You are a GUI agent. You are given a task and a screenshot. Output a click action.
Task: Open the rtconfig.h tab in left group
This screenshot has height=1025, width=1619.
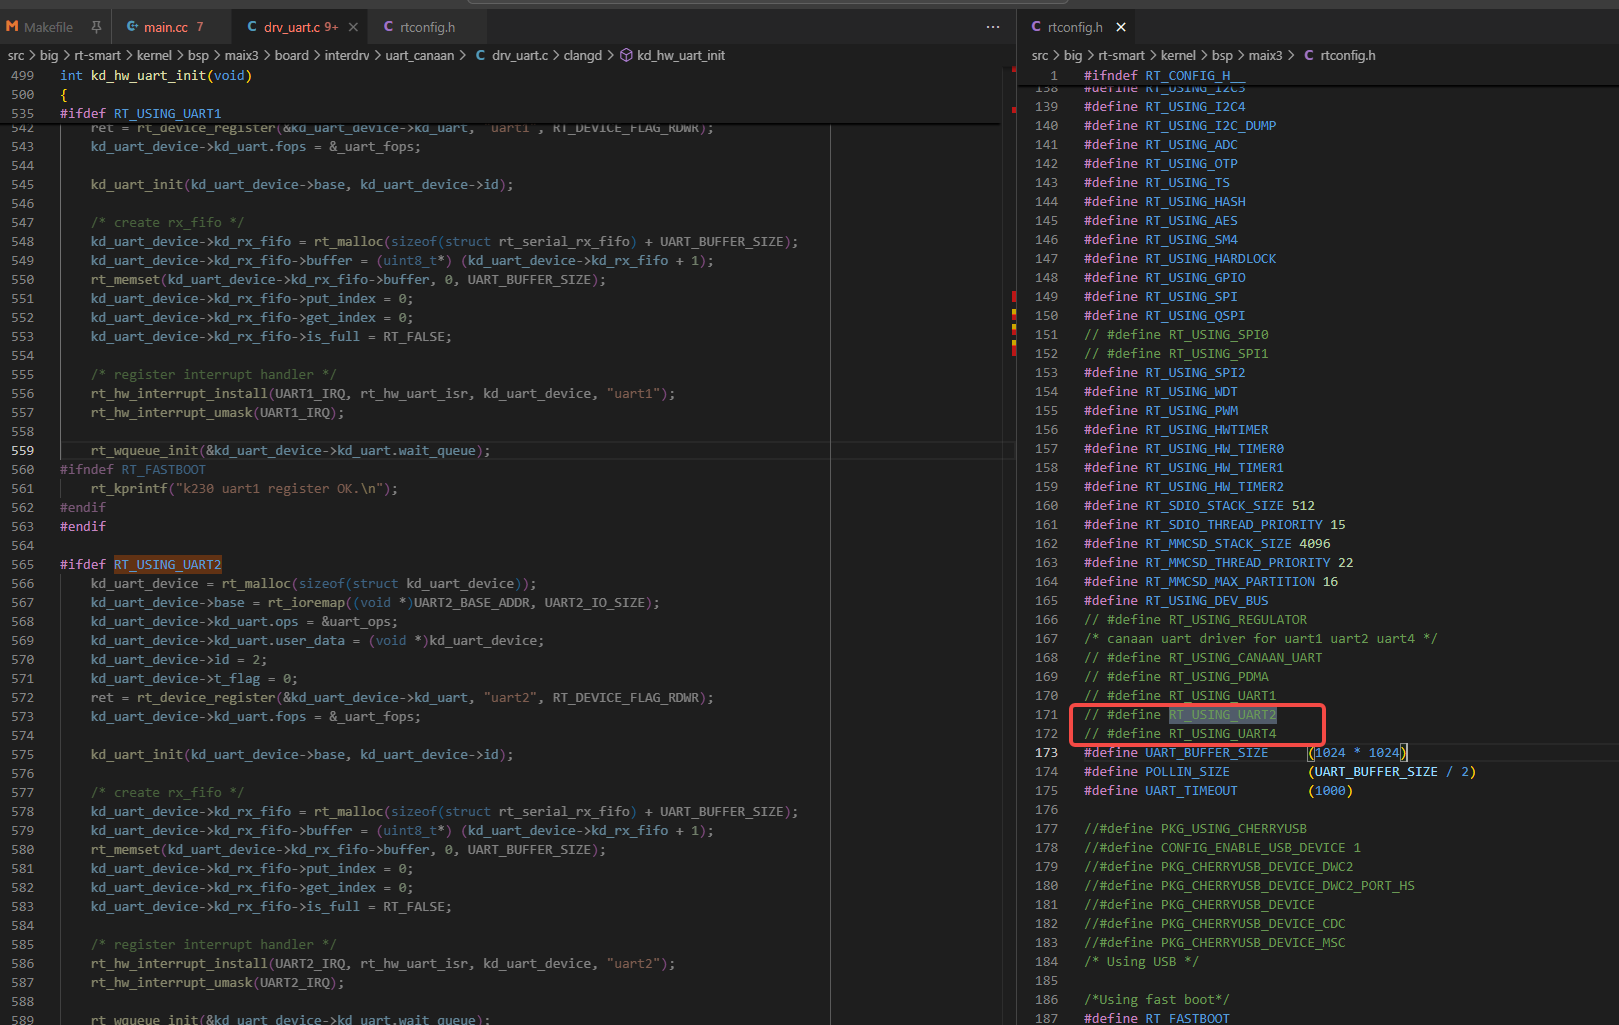(427, 27)
